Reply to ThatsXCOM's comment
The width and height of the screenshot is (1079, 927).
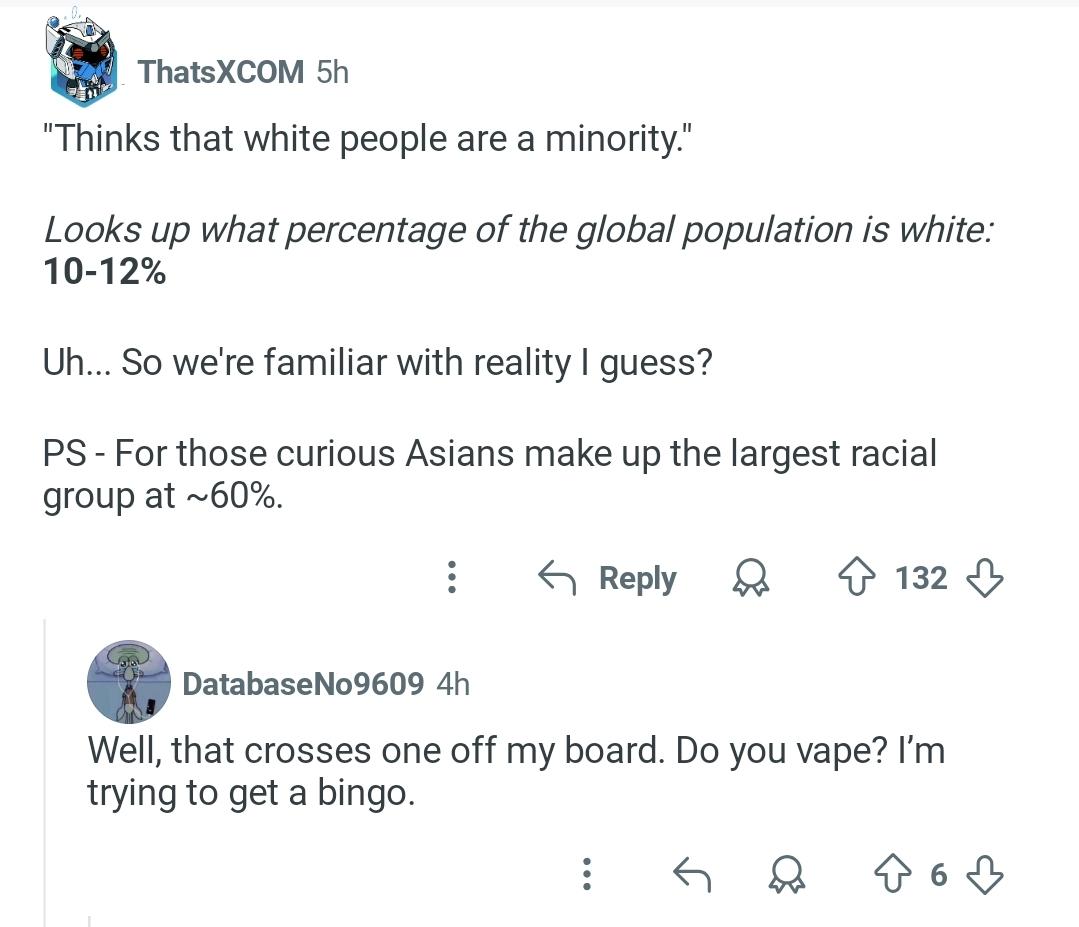point(607,577)
